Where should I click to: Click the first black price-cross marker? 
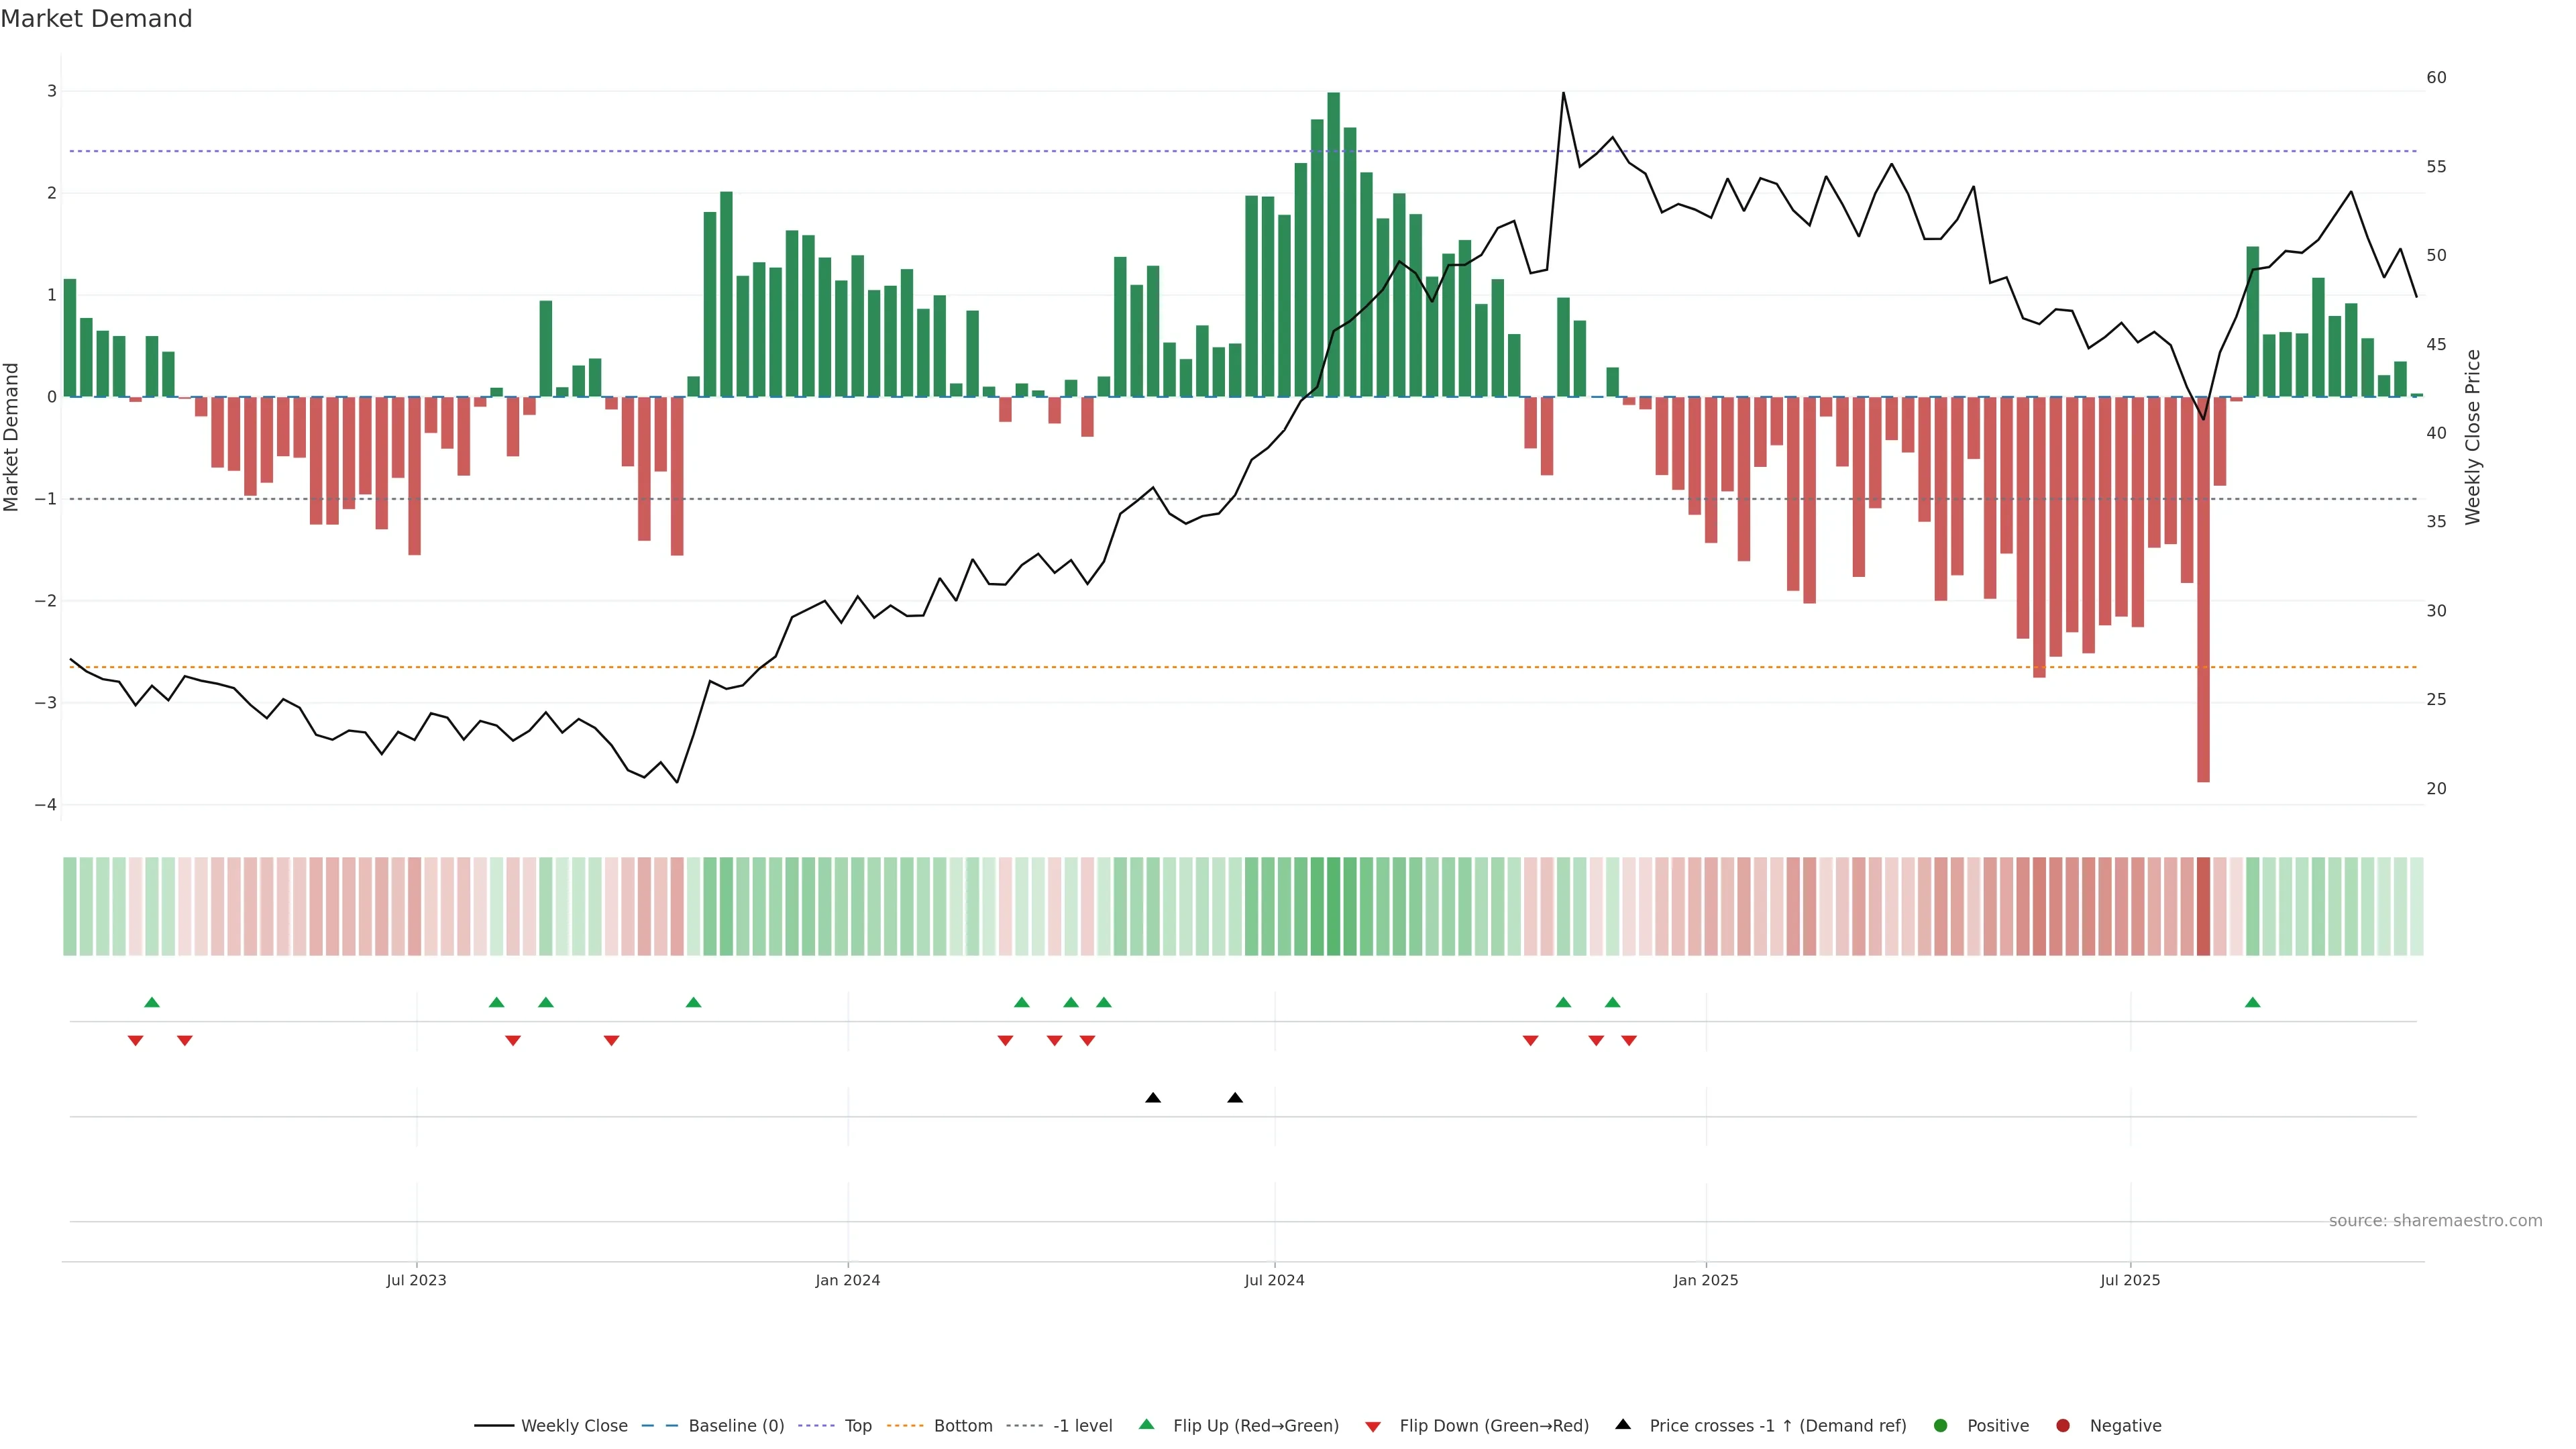[x=1153, y=1098]
